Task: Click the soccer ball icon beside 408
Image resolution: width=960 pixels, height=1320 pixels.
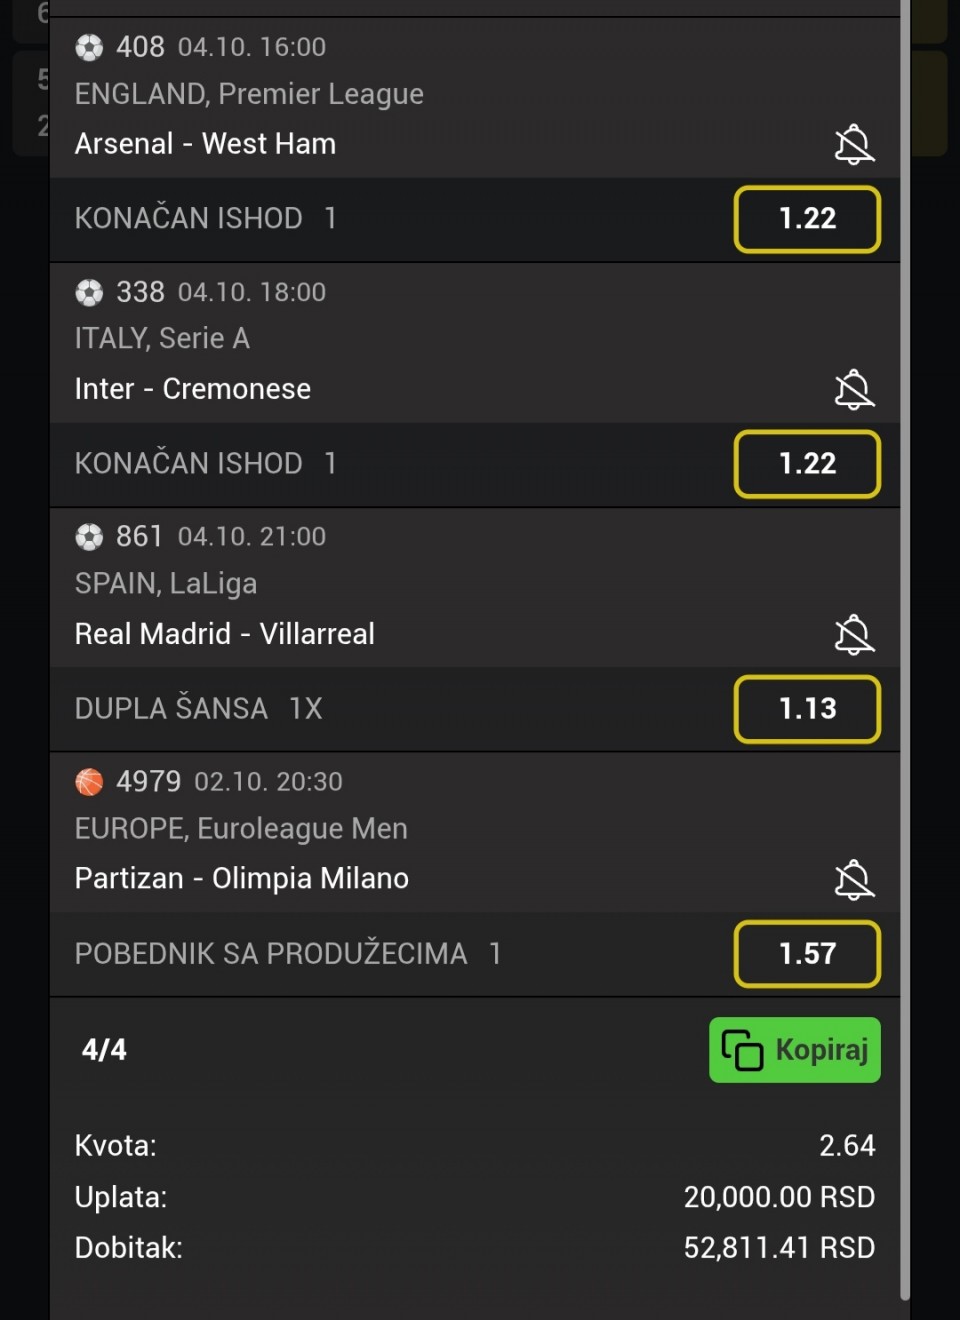Action: pos(89,47)
